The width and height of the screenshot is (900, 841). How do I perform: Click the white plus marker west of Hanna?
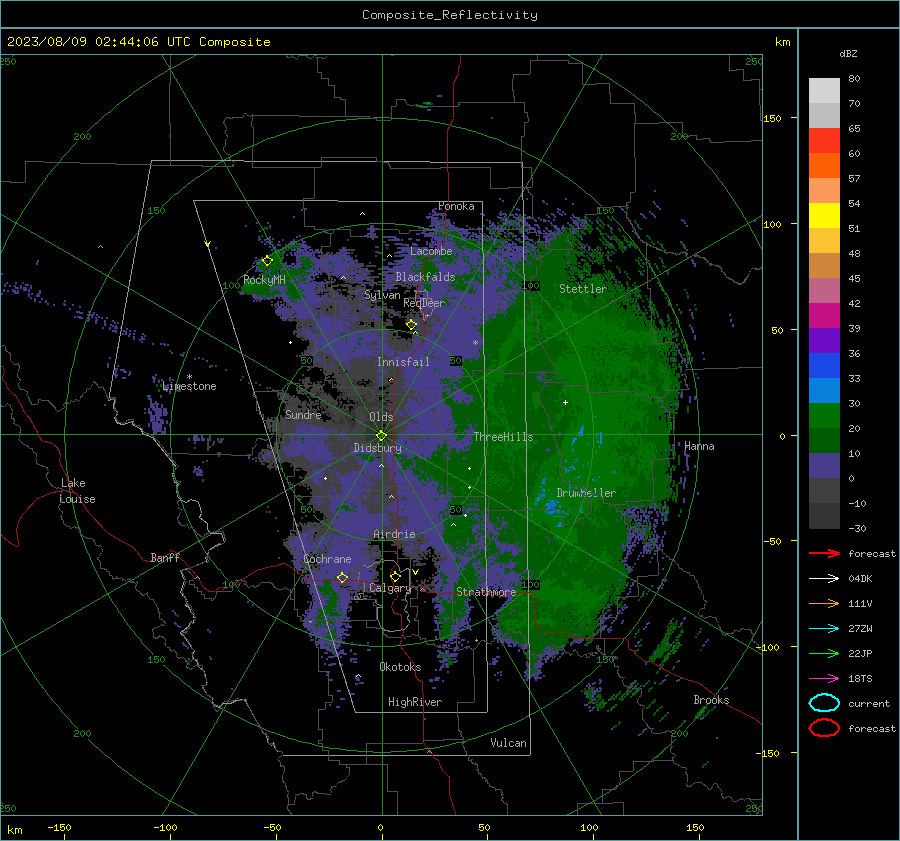pyautogui.click(x=565, y=402)
